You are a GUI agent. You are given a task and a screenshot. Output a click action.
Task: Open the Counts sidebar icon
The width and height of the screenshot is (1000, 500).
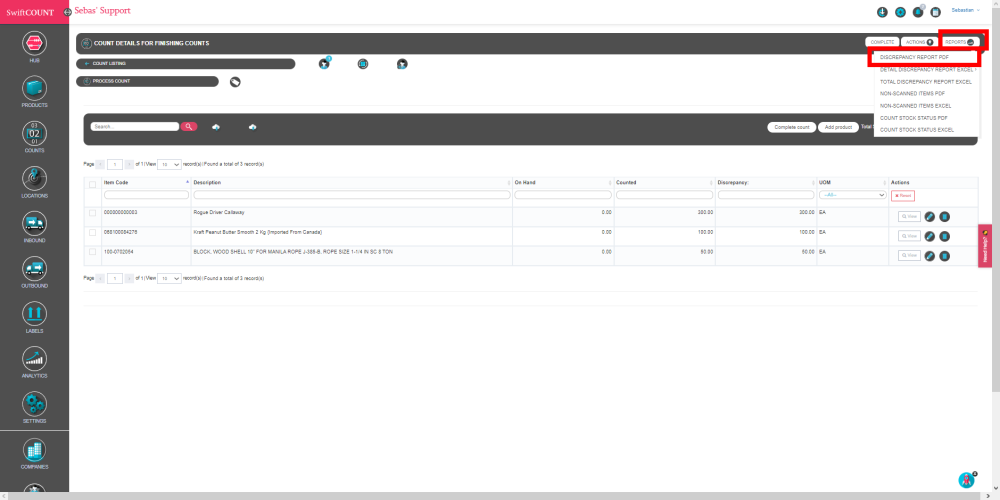(34, 133)
